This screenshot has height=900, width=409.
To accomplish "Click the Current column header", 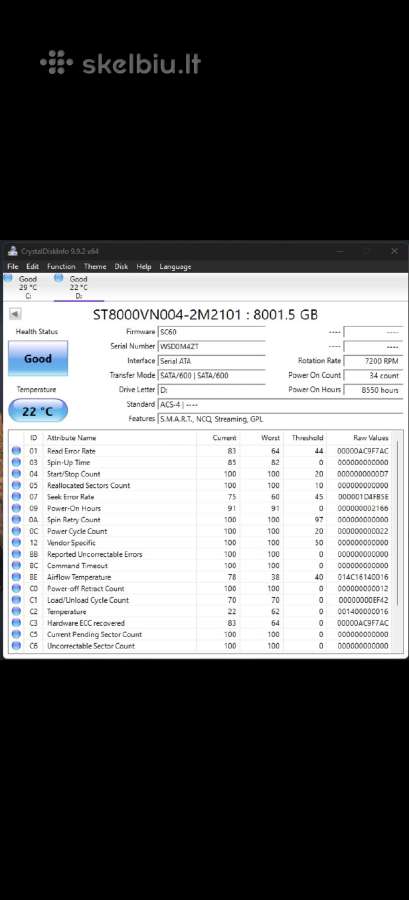I will 224,437.
